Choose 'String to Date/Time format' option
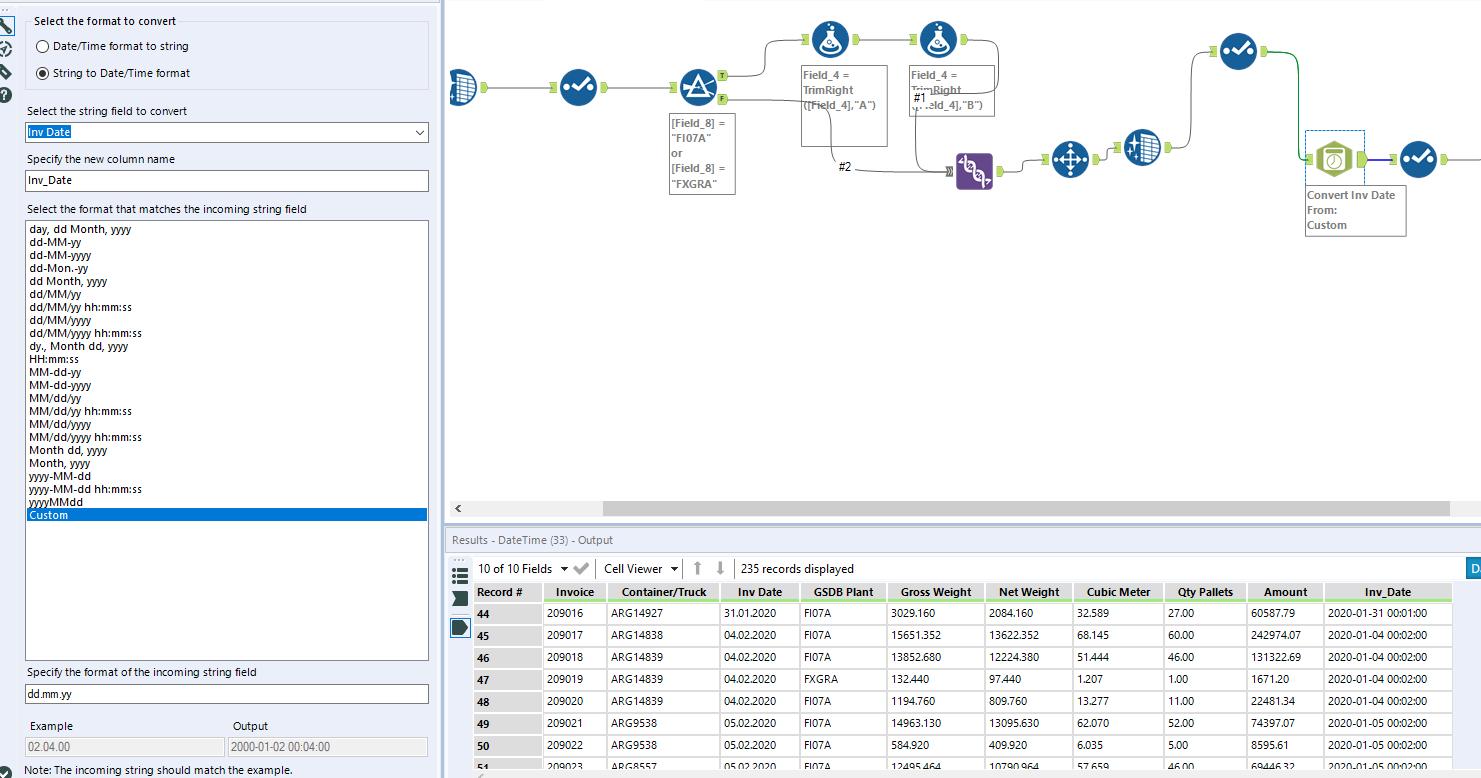This screenshot has height=778, width=1481. pyautogui.click(x=42, y=73)
